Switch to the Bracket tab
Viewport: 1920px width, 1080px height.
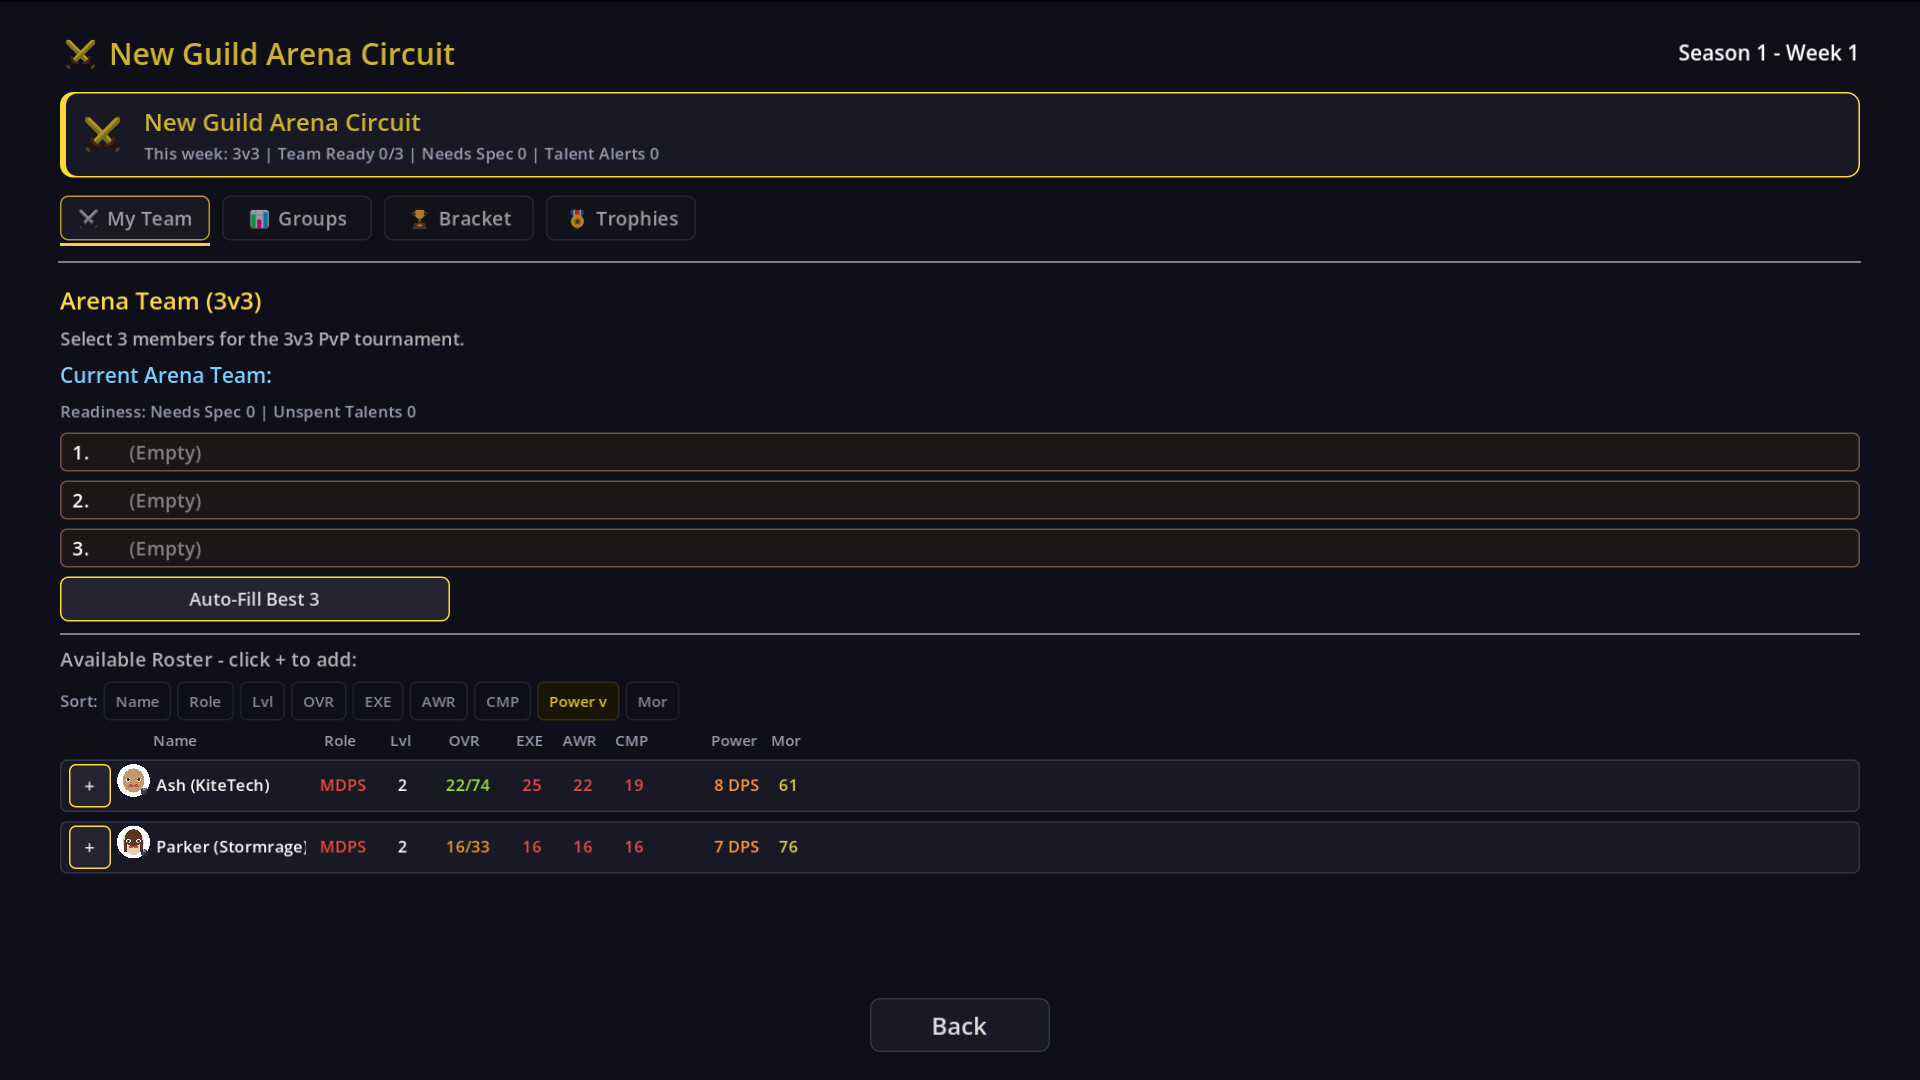(459, 218)
